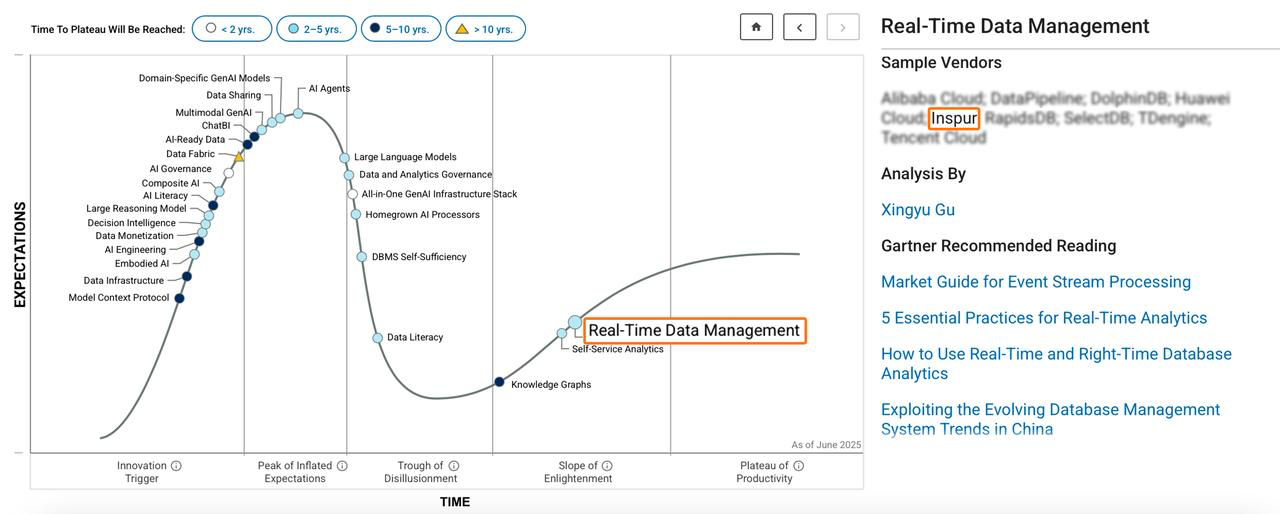Click analyst name Xingyu Gu

917,210
